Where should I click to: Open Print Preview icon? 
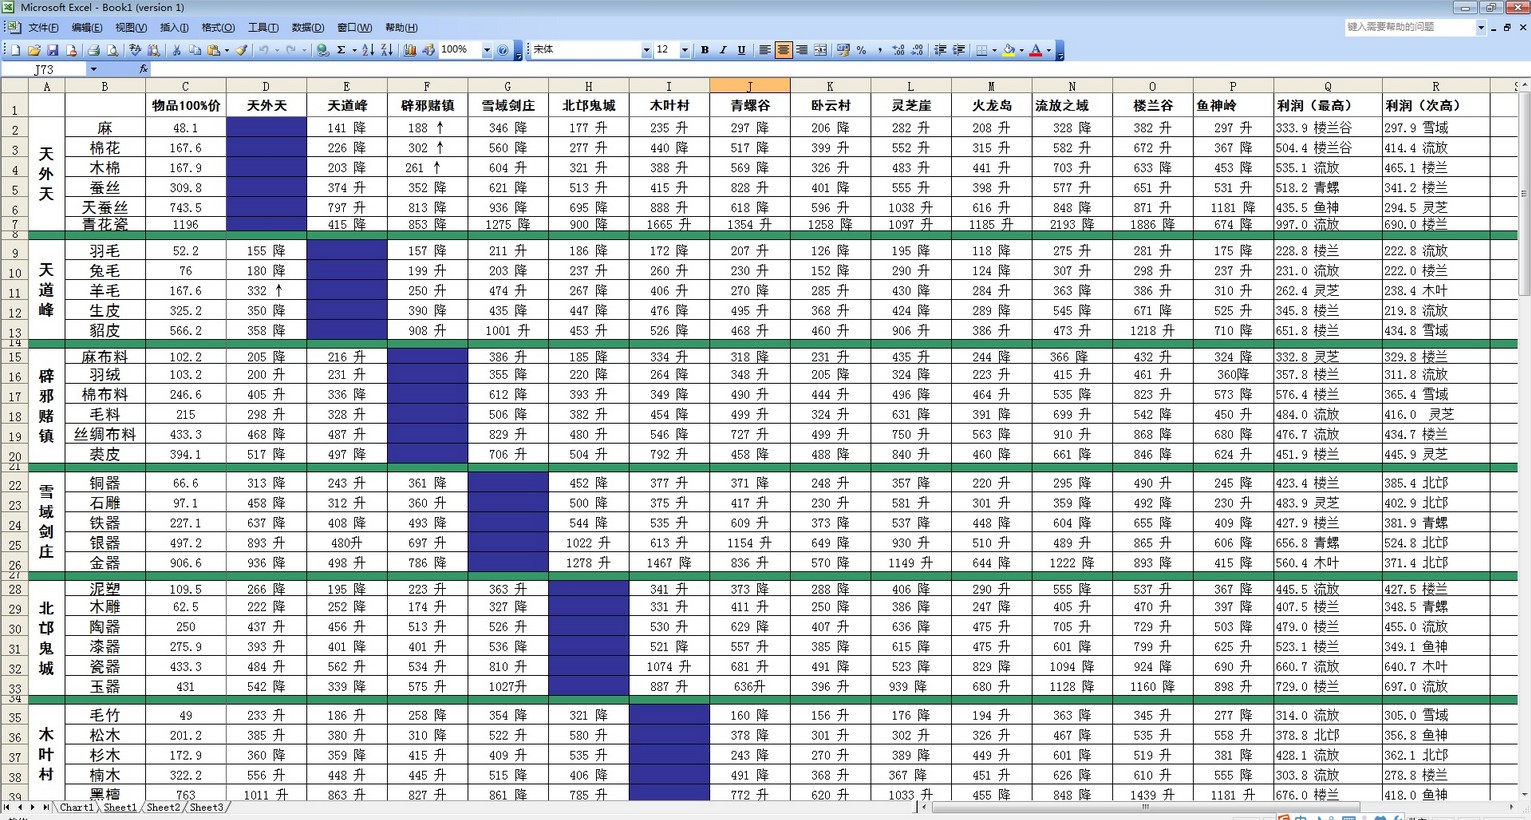112,50
